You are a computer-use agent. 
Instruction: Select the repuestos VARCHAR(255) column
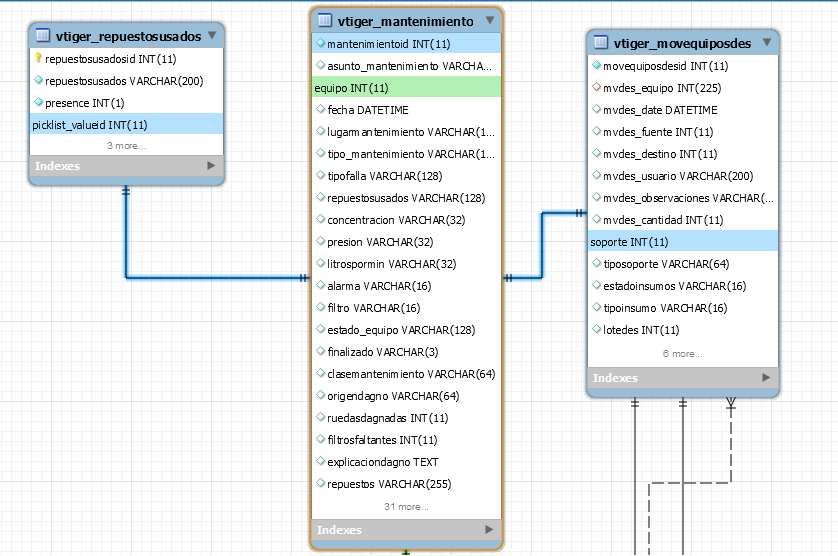406,484
